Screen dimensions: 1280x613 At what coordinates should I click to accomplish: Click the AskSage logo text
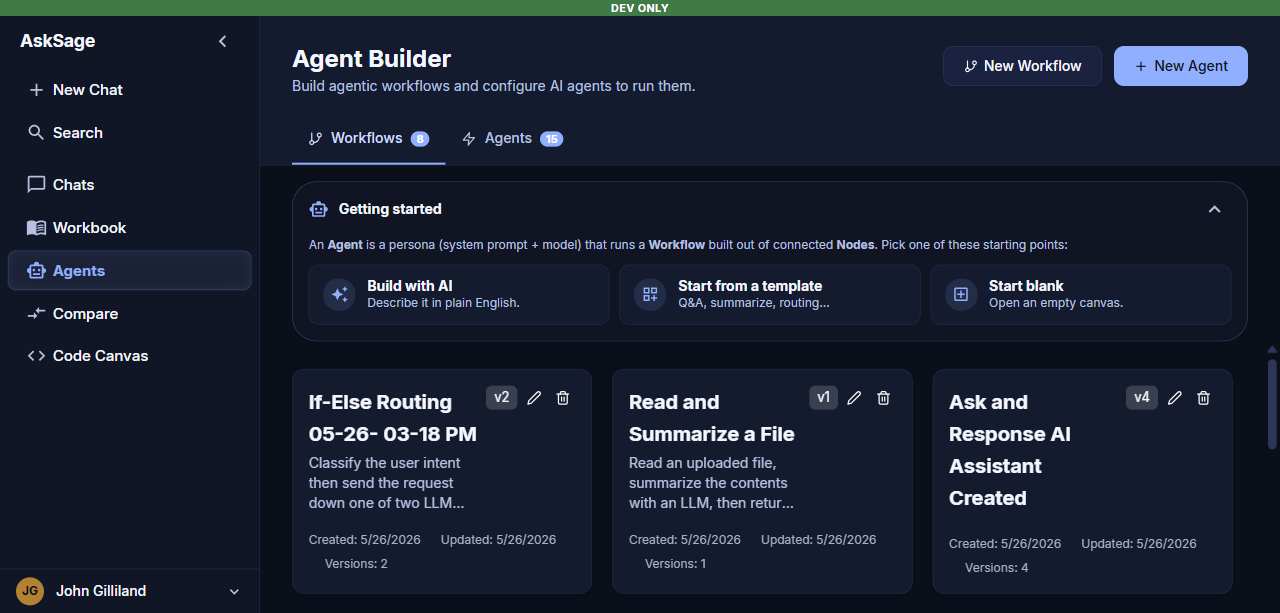[58, 41]
